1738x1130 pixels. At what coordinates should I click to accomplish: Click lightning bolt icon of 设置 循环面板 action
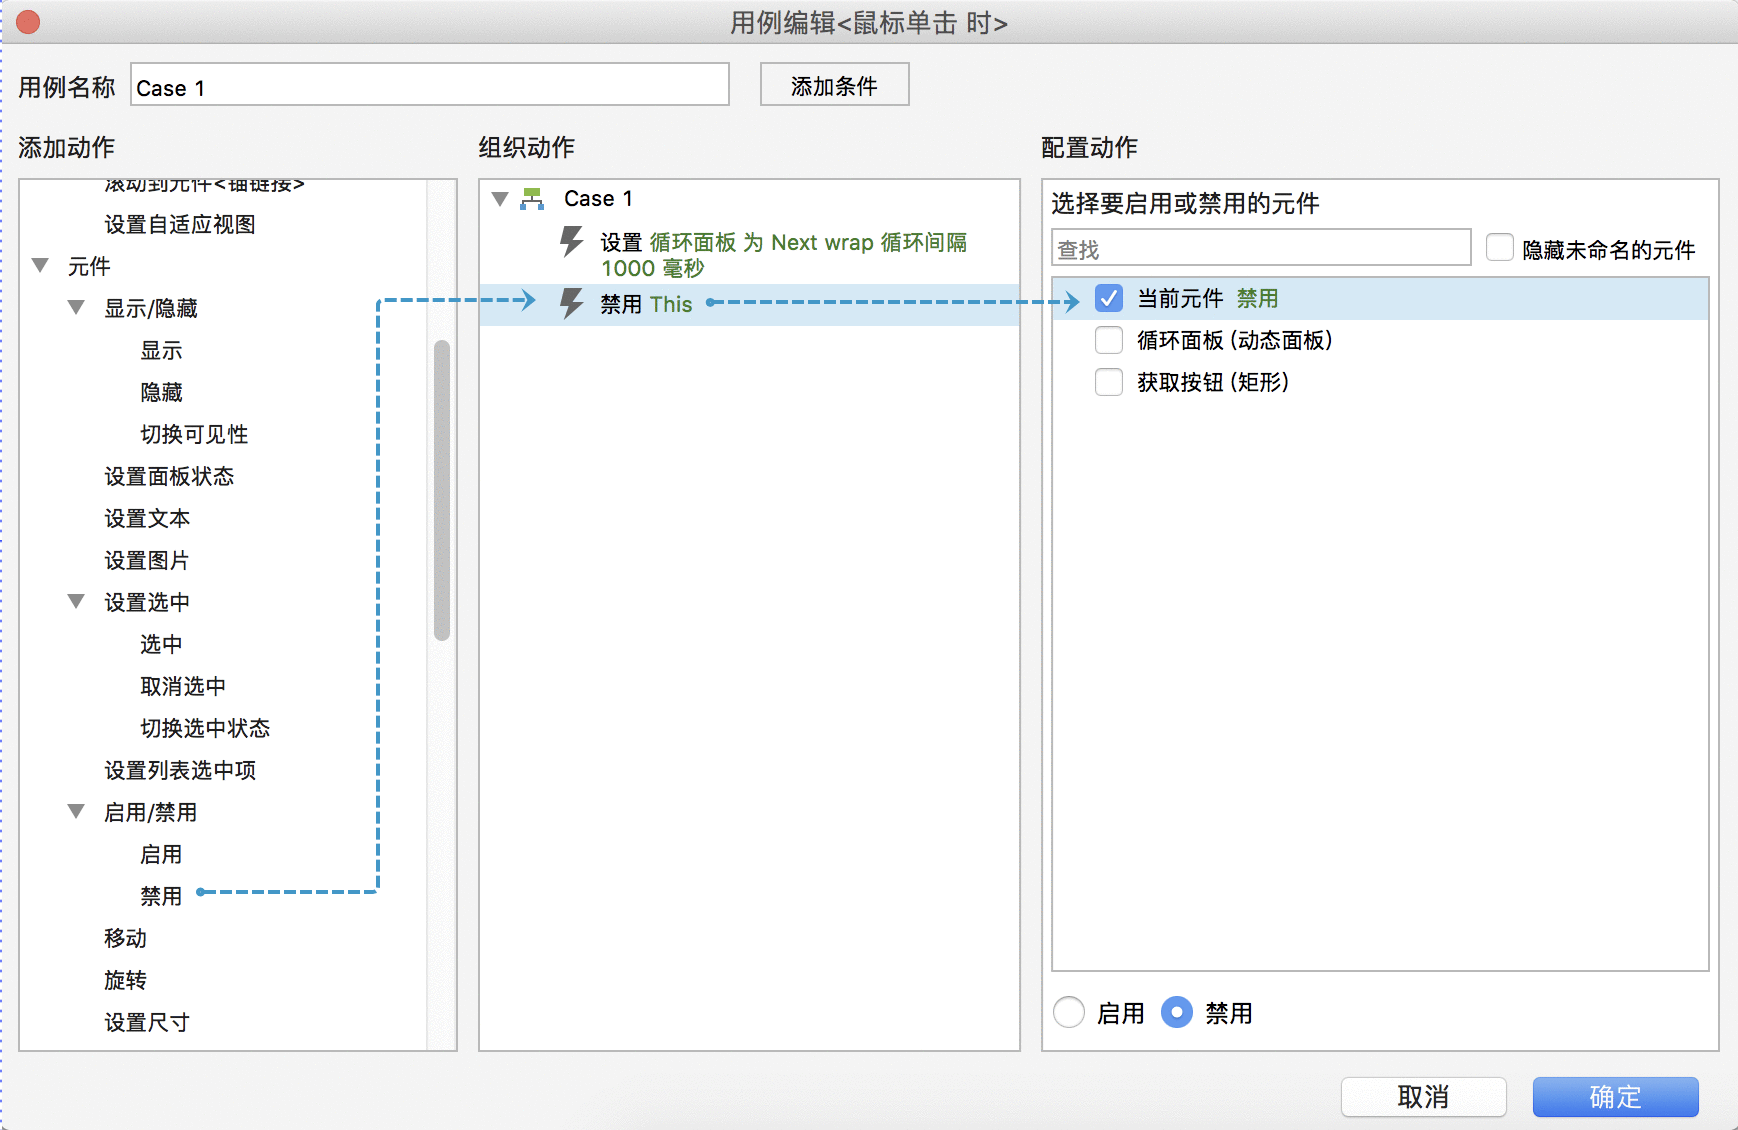point(571,242)
